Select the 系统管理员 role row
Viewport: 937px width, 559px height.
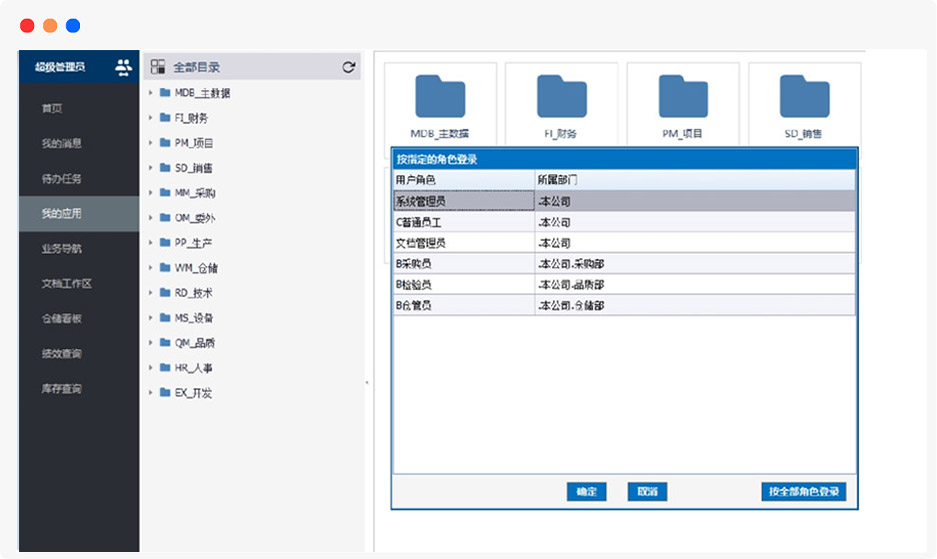pyautogui.click(x=464, y=201)
